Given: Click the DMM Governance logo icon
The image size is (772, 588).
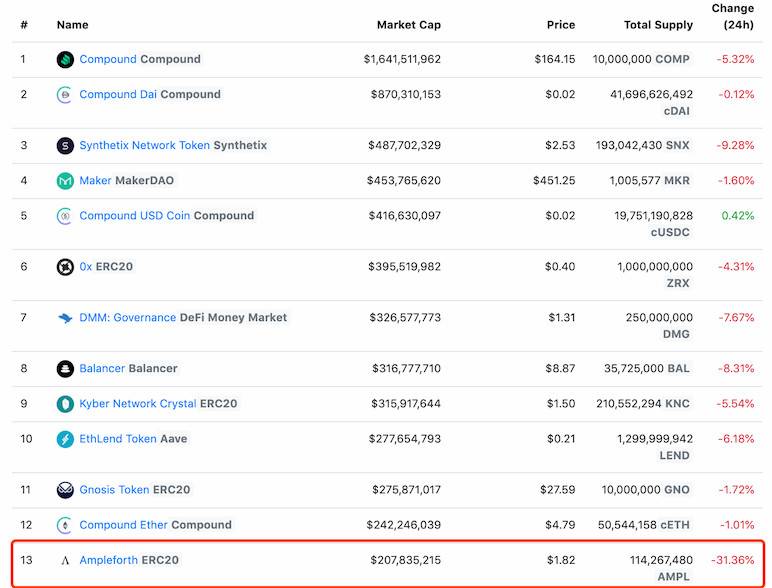Looking at the screenshot, I should 65,318.
